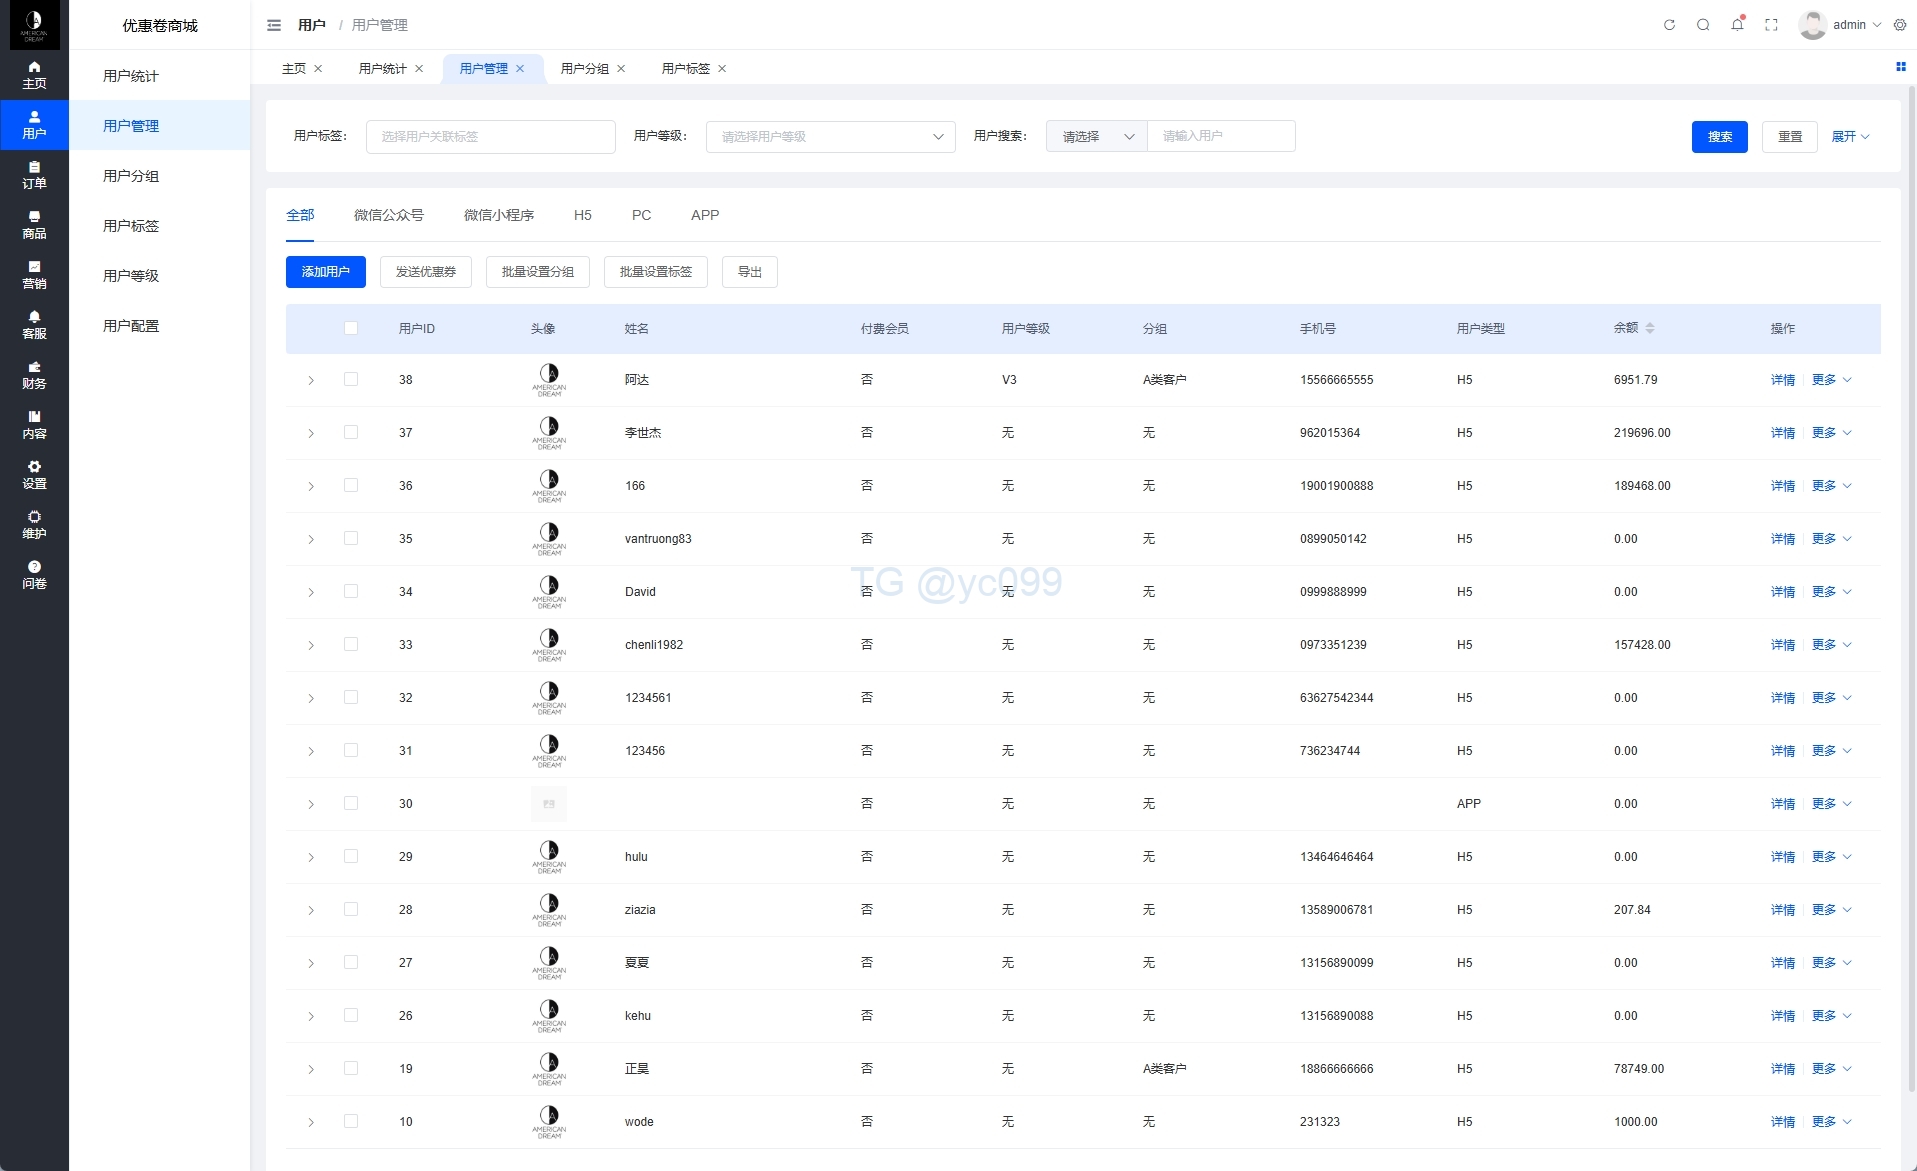Open 详情 link for user wode
Image resolution: width=1917 pixels, height=1171 pixels.
point(1782,1122)
